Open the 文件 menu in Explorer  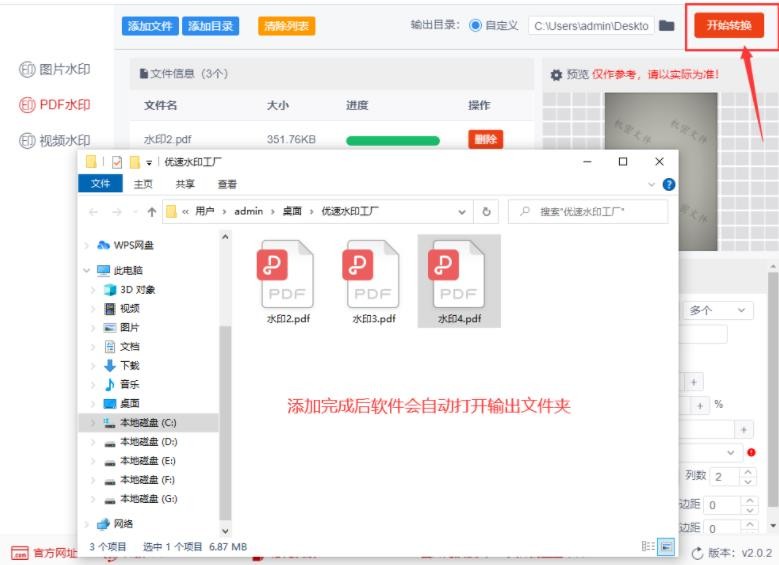tap(100, 184)
